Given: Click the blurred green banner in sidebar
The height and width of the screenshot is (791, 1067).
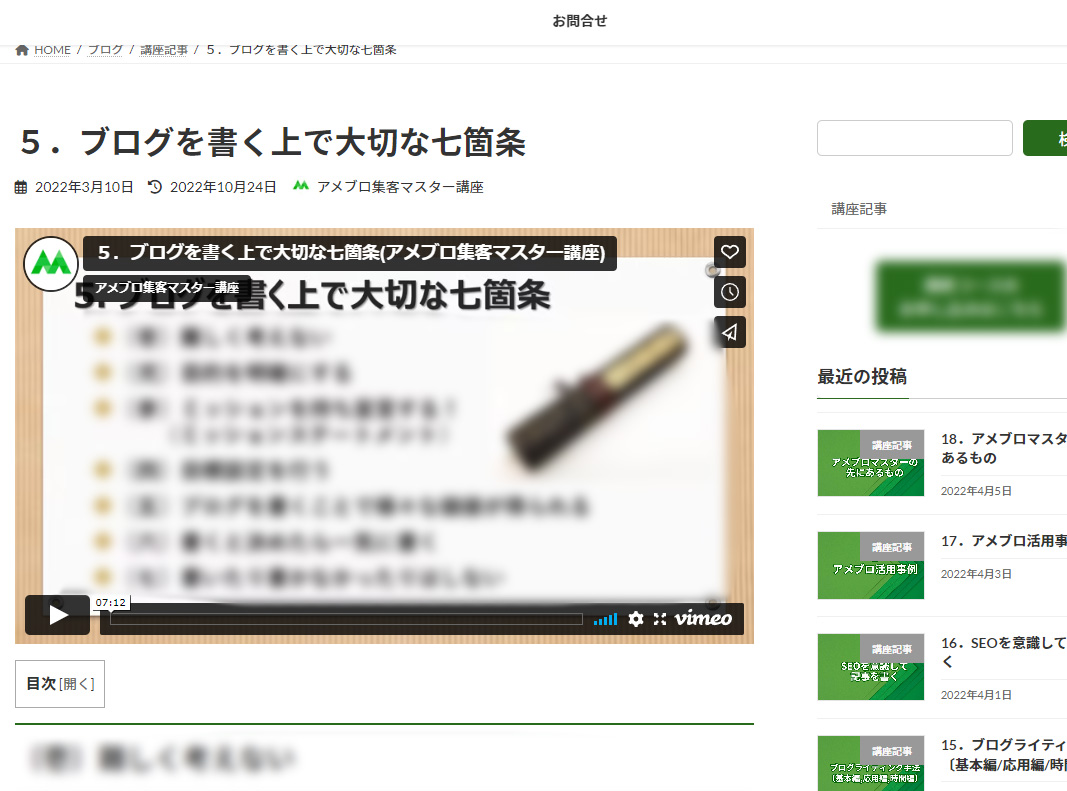Looking at the screenshot, I should click(x=970, y=295).
